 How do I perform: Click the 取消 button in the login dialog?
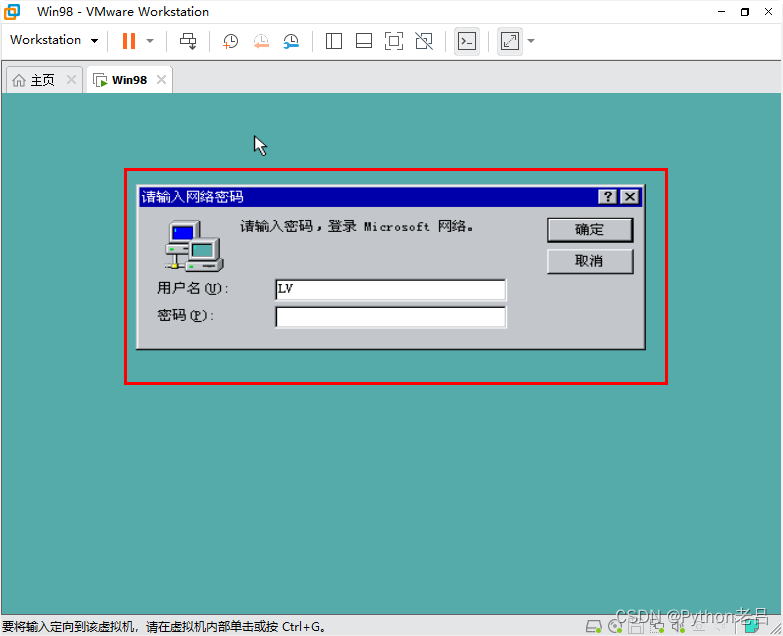click(x=590, y=261)
